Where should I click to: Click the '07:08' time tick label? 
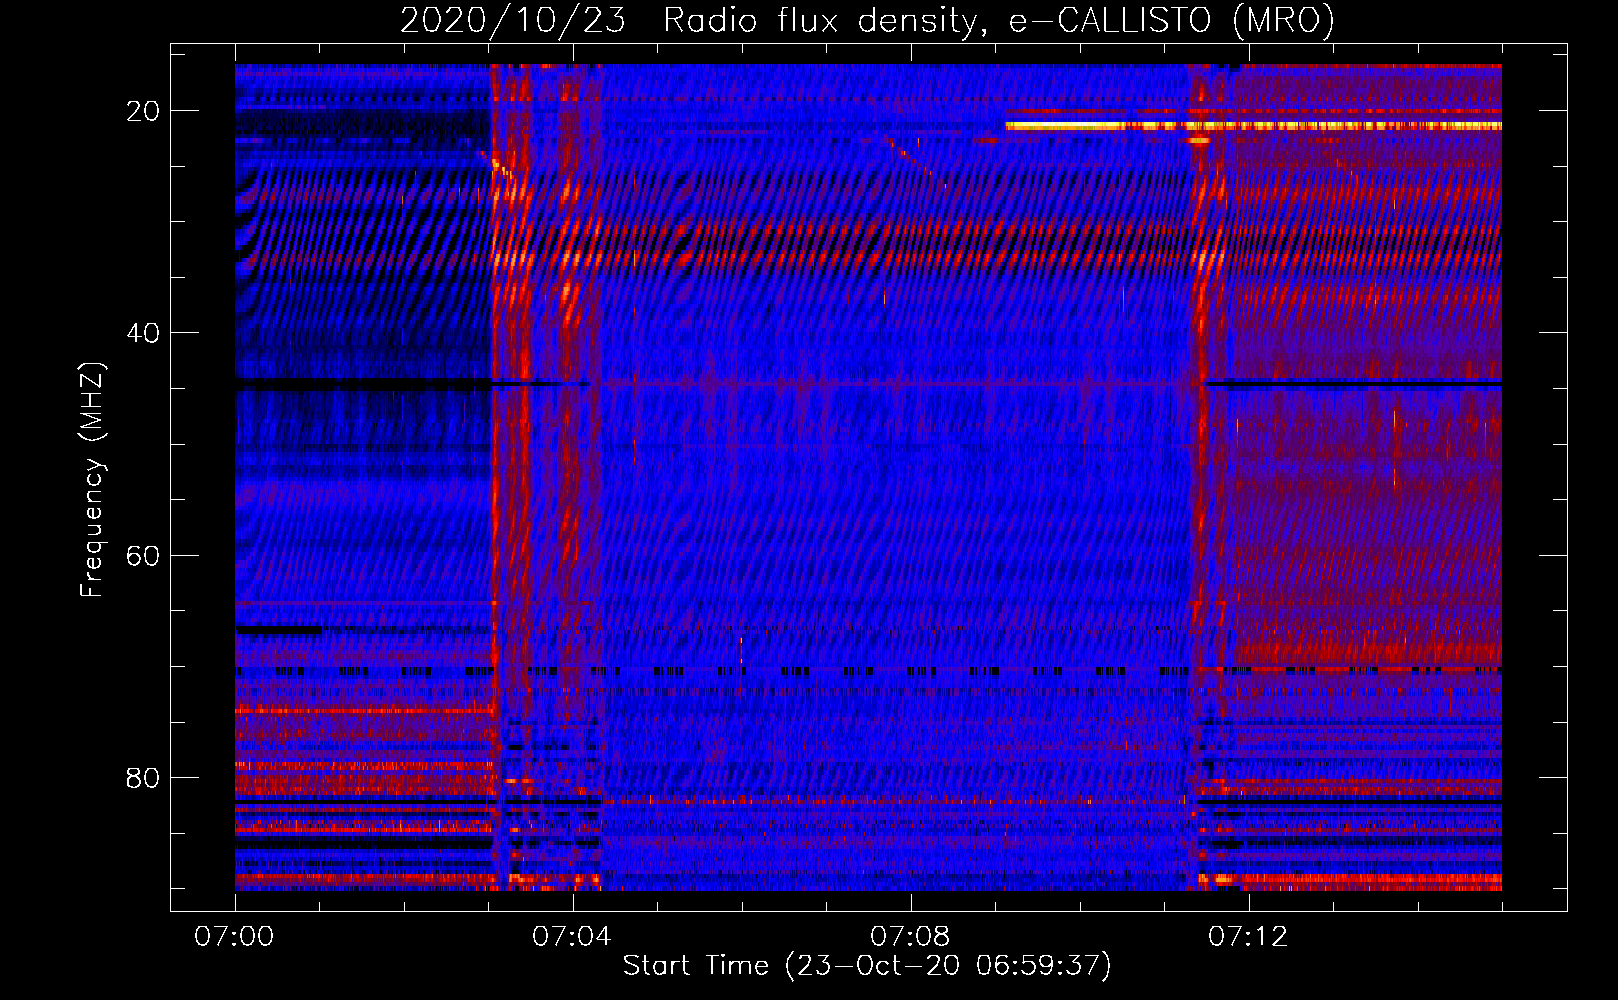[910, 936]
